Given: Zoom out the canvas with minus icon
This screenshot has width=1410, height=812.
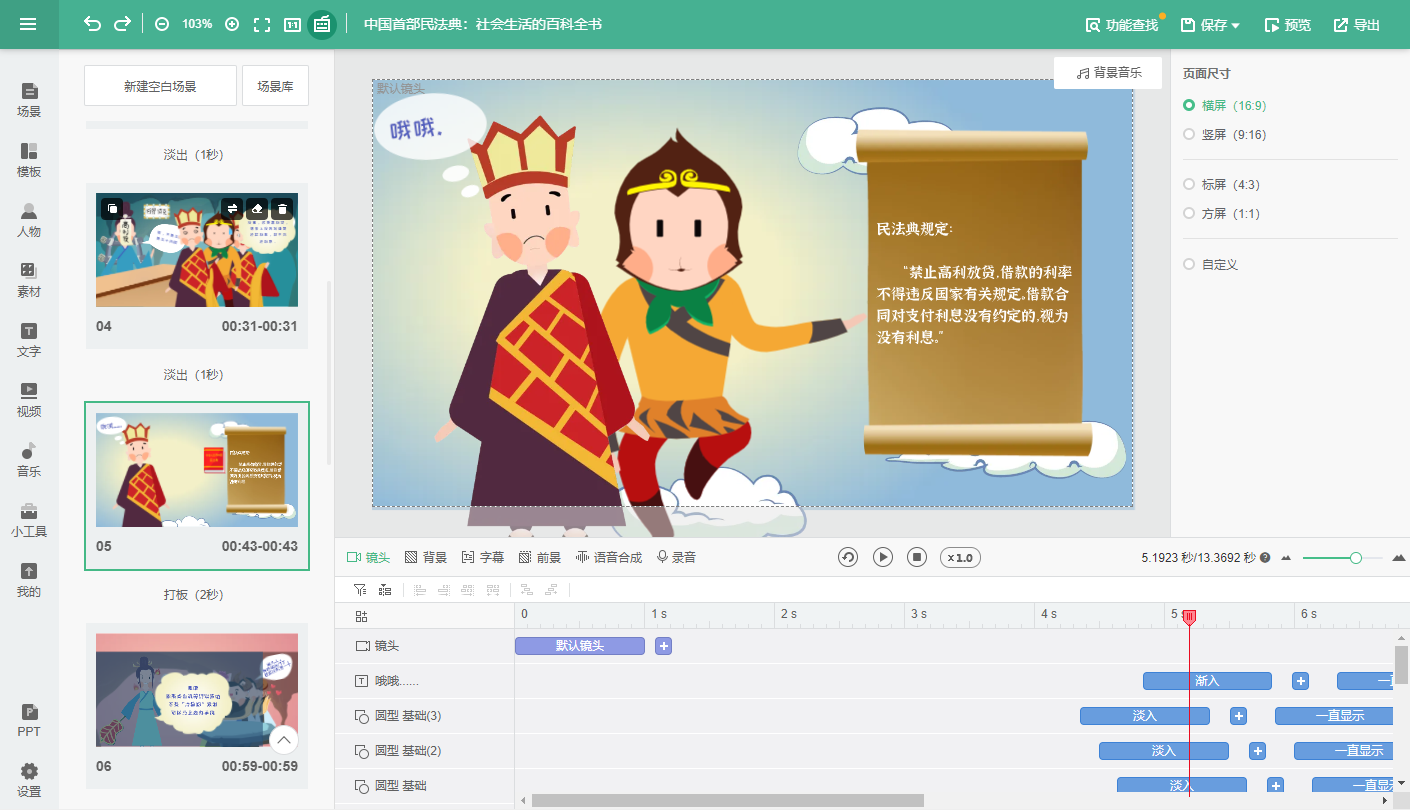Looking at the screenshot, I should click(162, 24).
